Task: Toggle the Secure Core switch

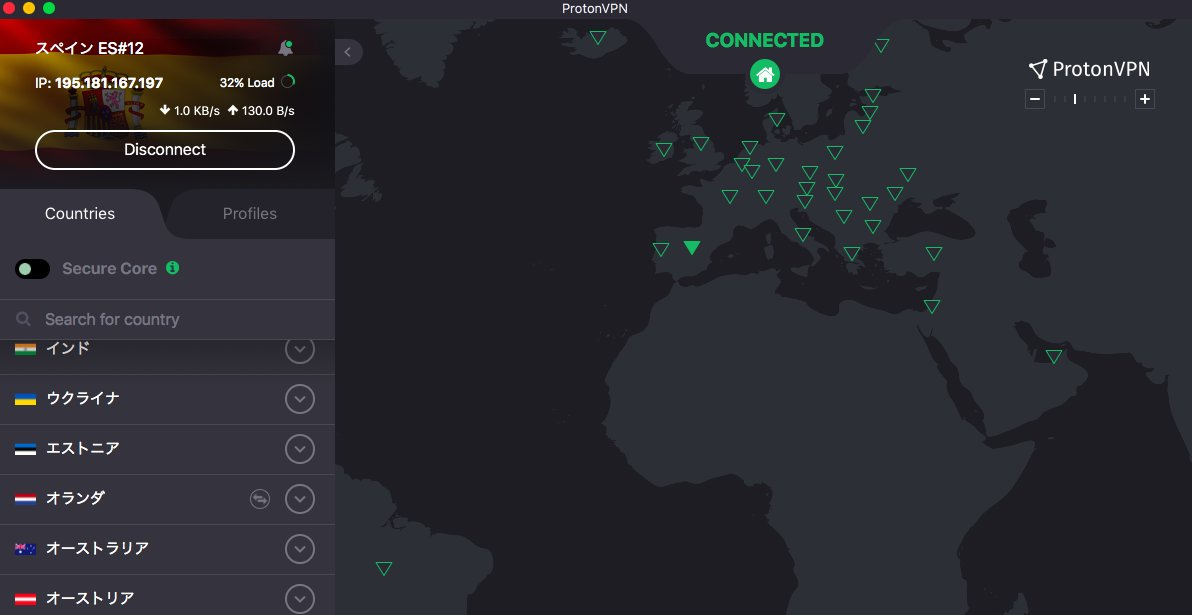Action: pyautogui.click(x=33, y=268)
